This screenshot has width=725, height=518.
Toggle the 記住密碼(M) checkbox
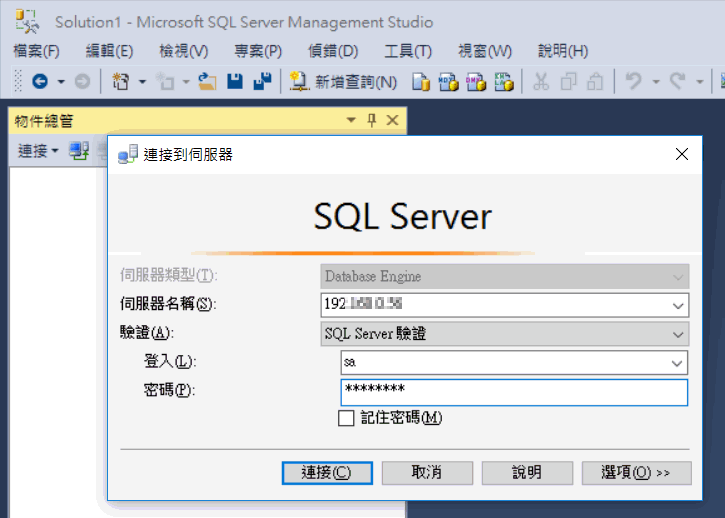pyautogui.click(x=346, y=418)
